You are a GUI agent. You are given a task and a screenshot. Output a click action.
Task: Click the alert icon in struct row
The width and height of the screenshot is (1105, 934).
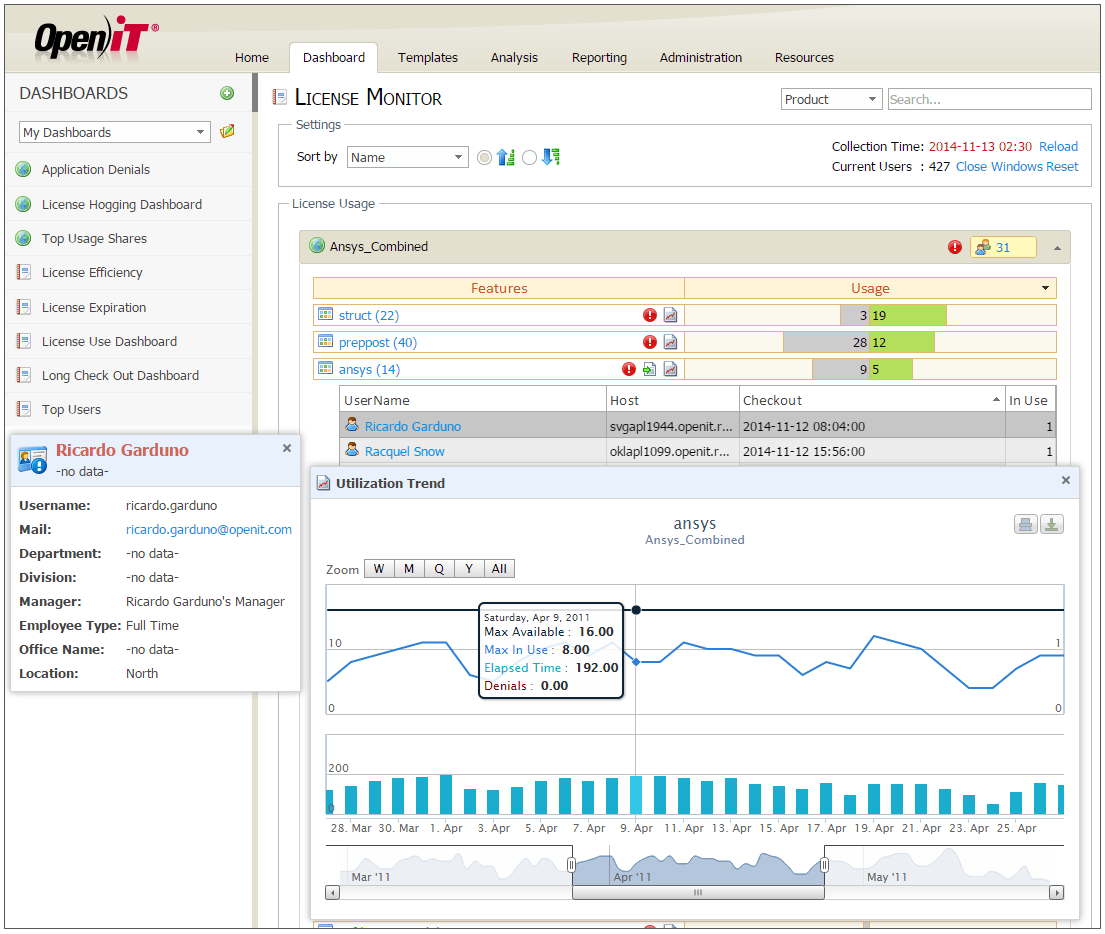point(650,315)
